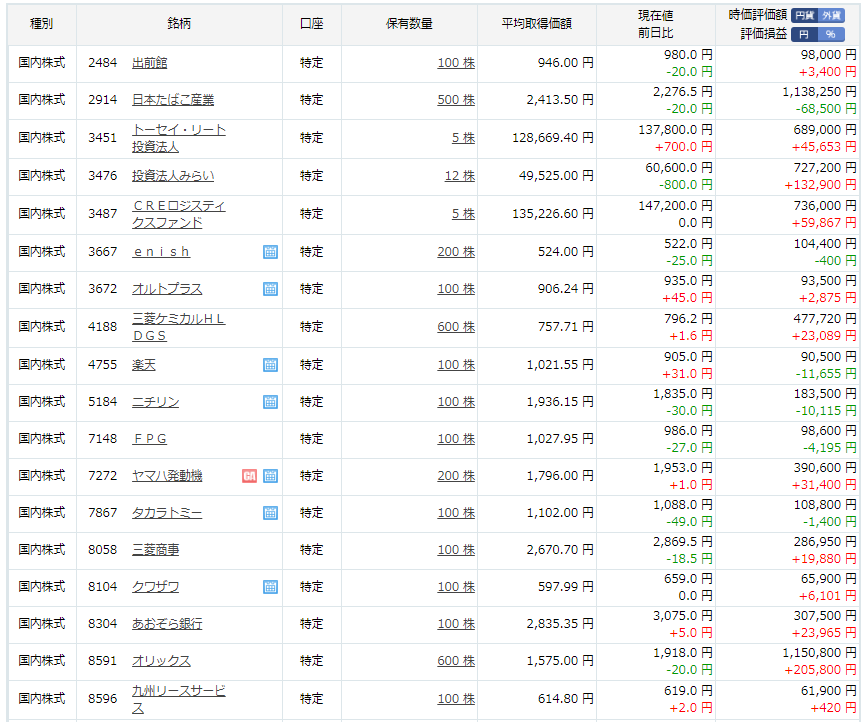Open オルトプラス stock link

click(x=167, y=289)
